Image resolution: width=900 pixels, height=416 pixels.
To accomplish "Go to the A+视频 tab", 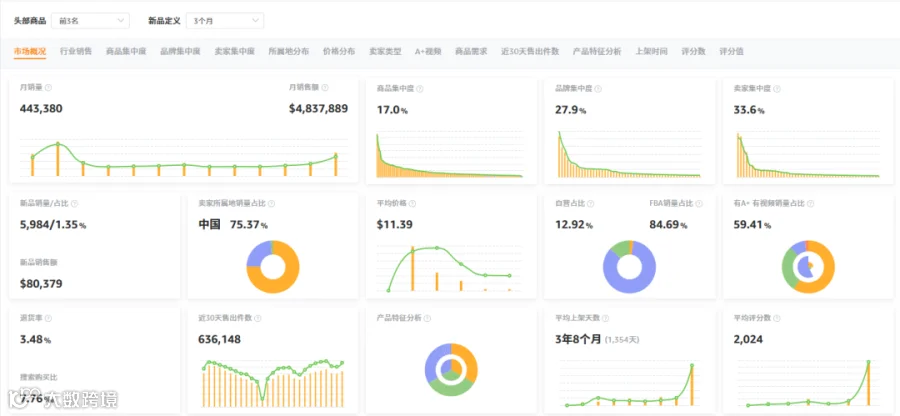I will coord(428,51).
